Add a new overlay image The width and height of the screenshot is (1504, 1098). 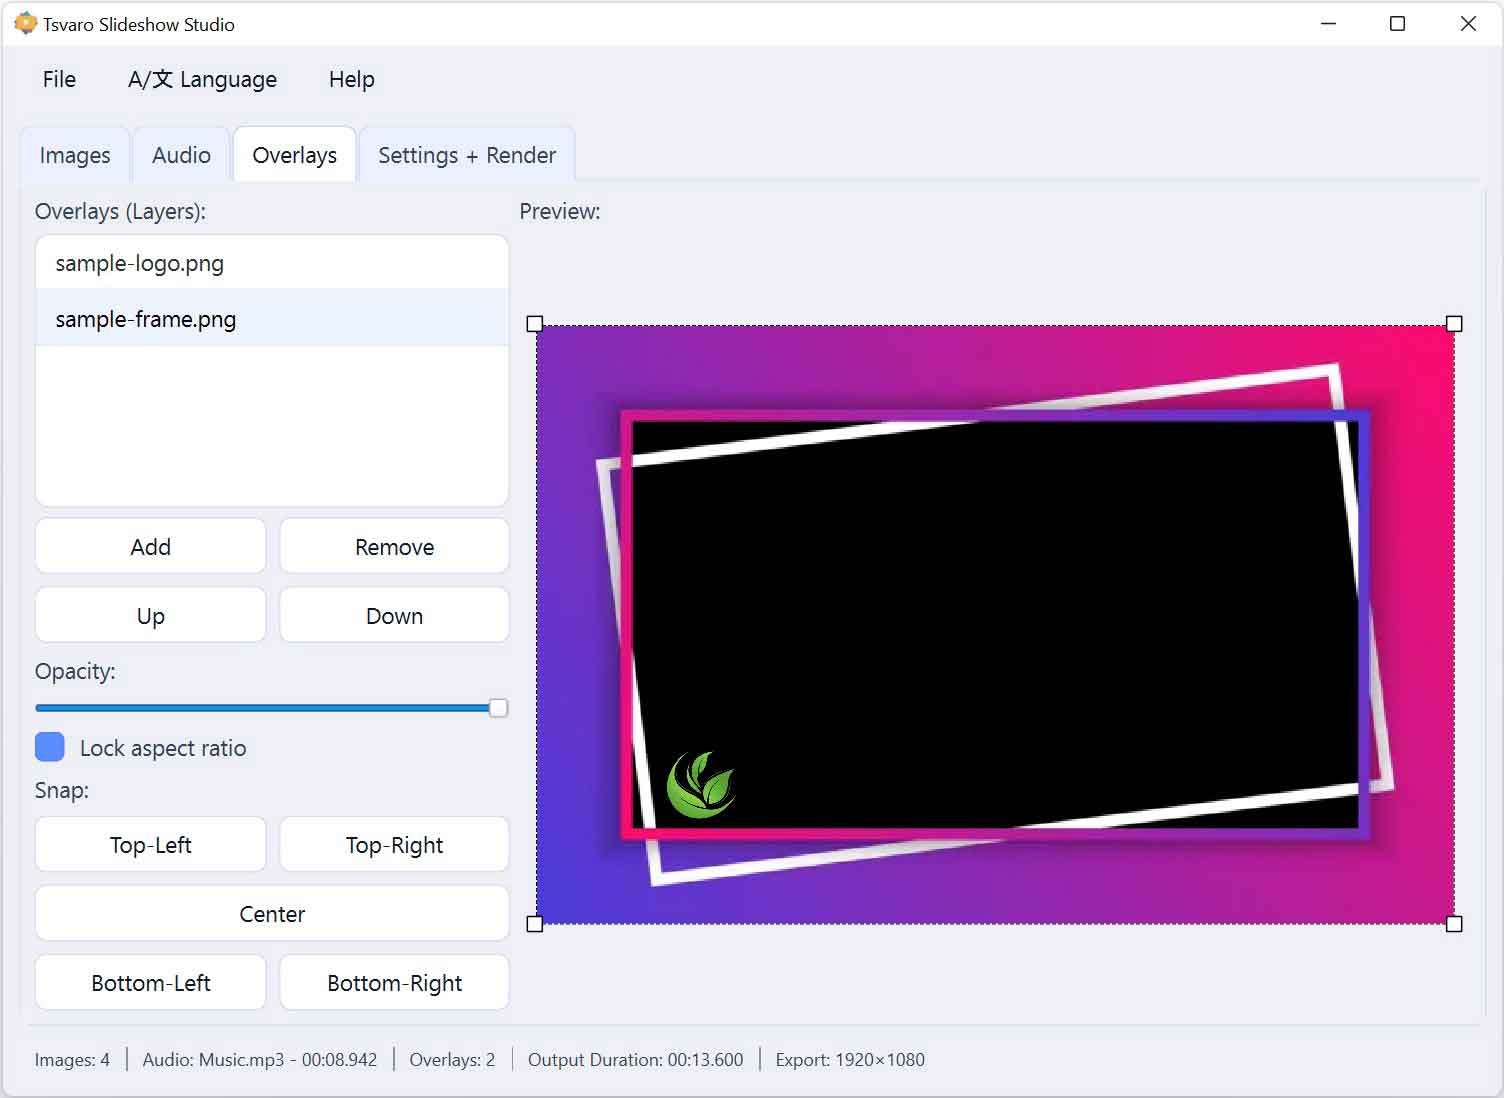[x=150, y=546]
